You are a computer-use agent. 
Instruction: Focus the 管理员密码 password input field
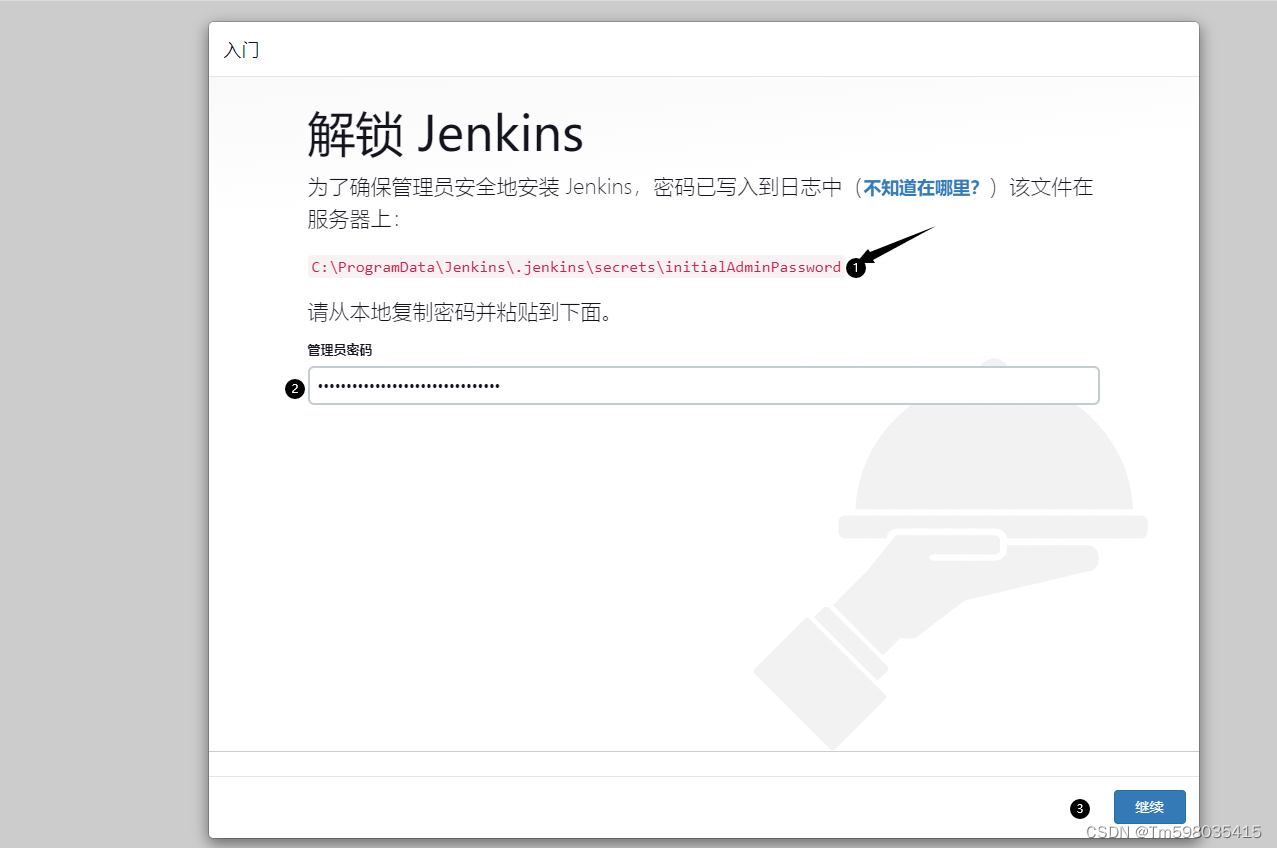pos(704,386)
